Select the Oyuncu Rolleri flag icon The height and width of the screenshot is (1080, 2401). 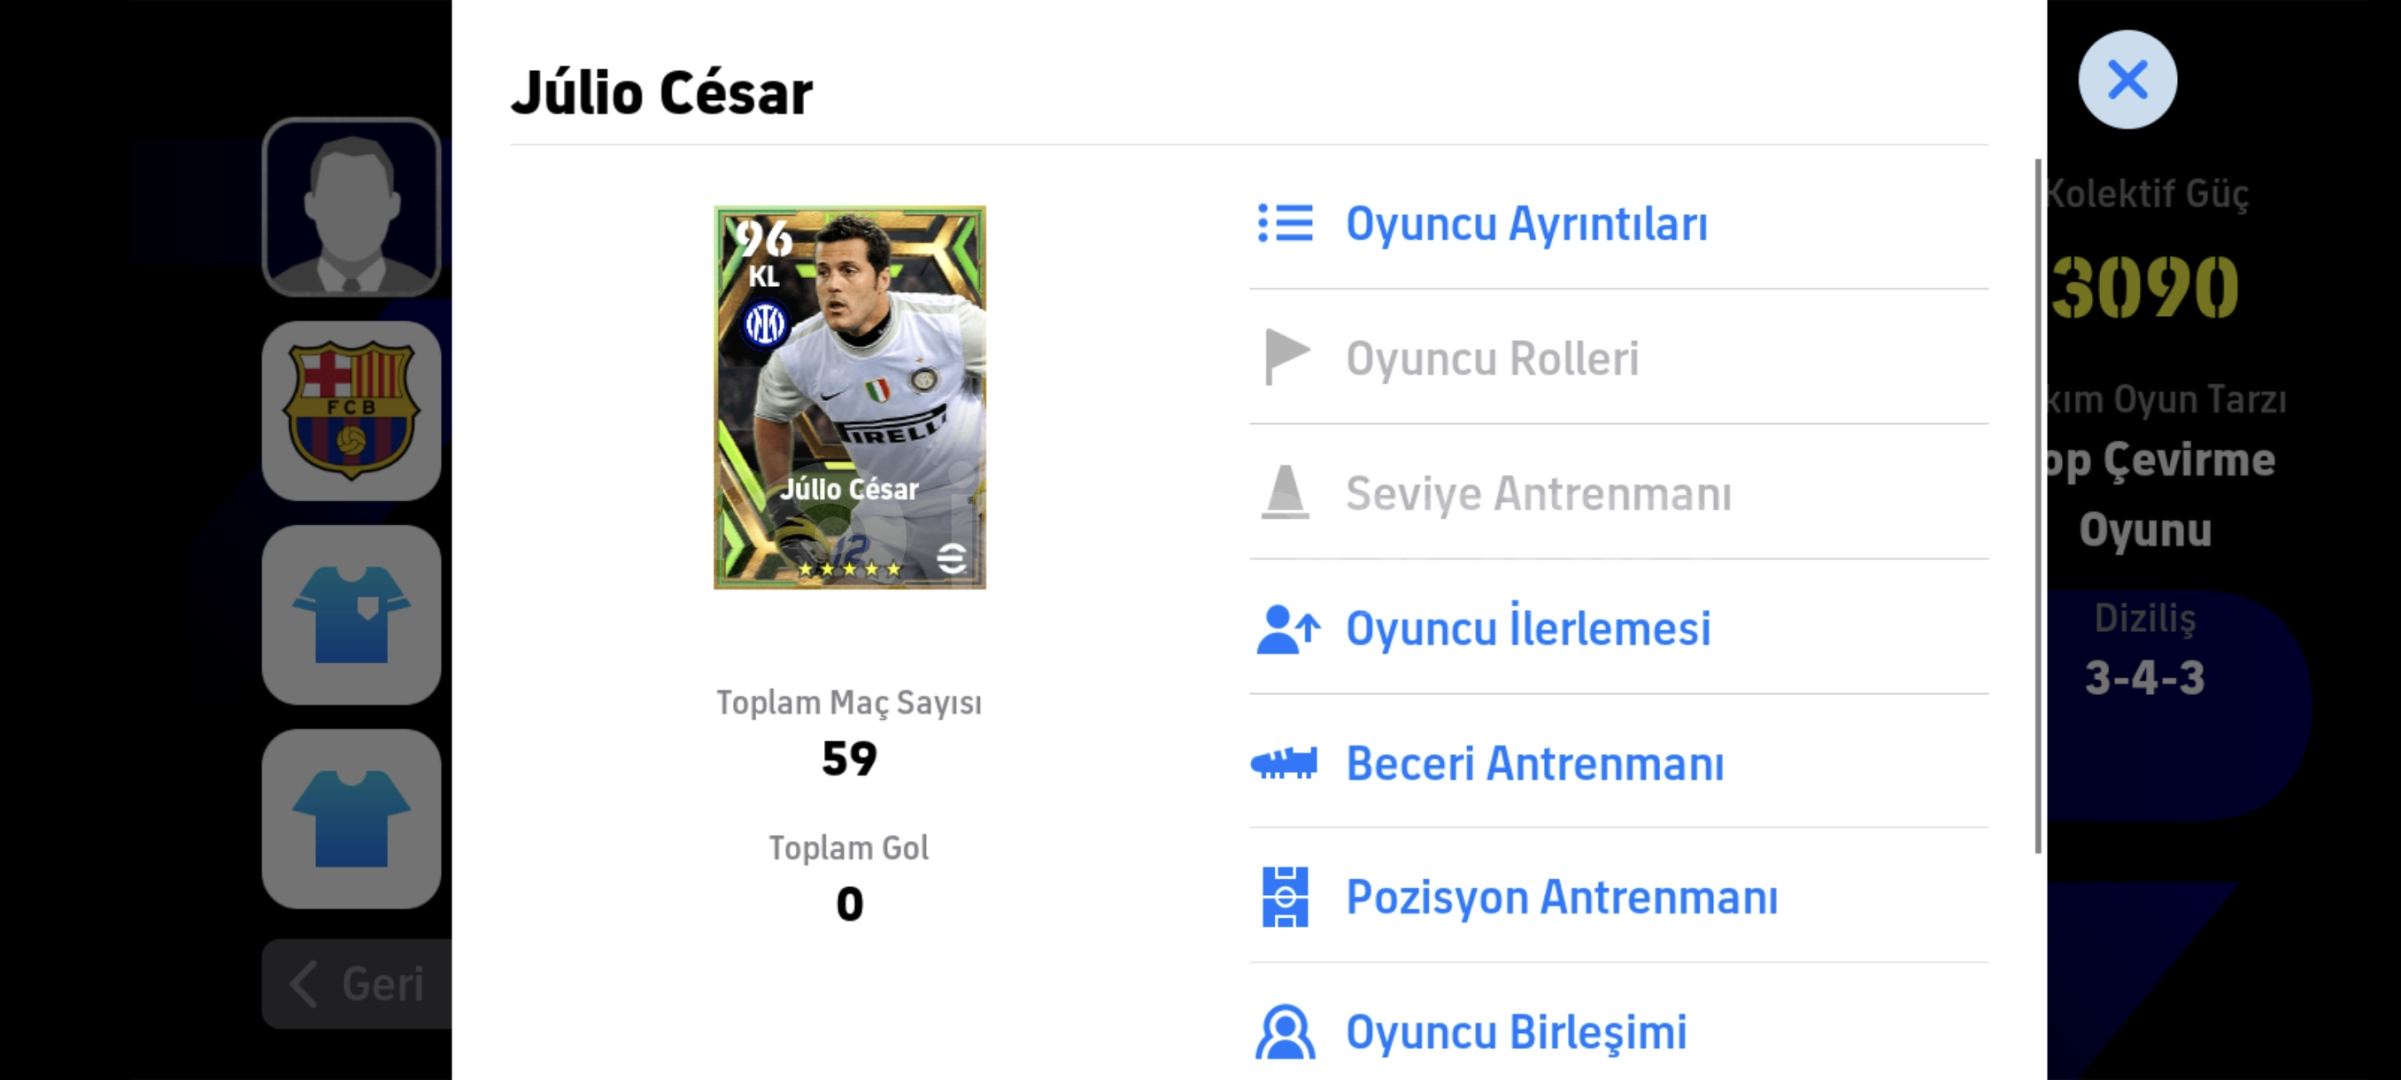(1286, 357)
